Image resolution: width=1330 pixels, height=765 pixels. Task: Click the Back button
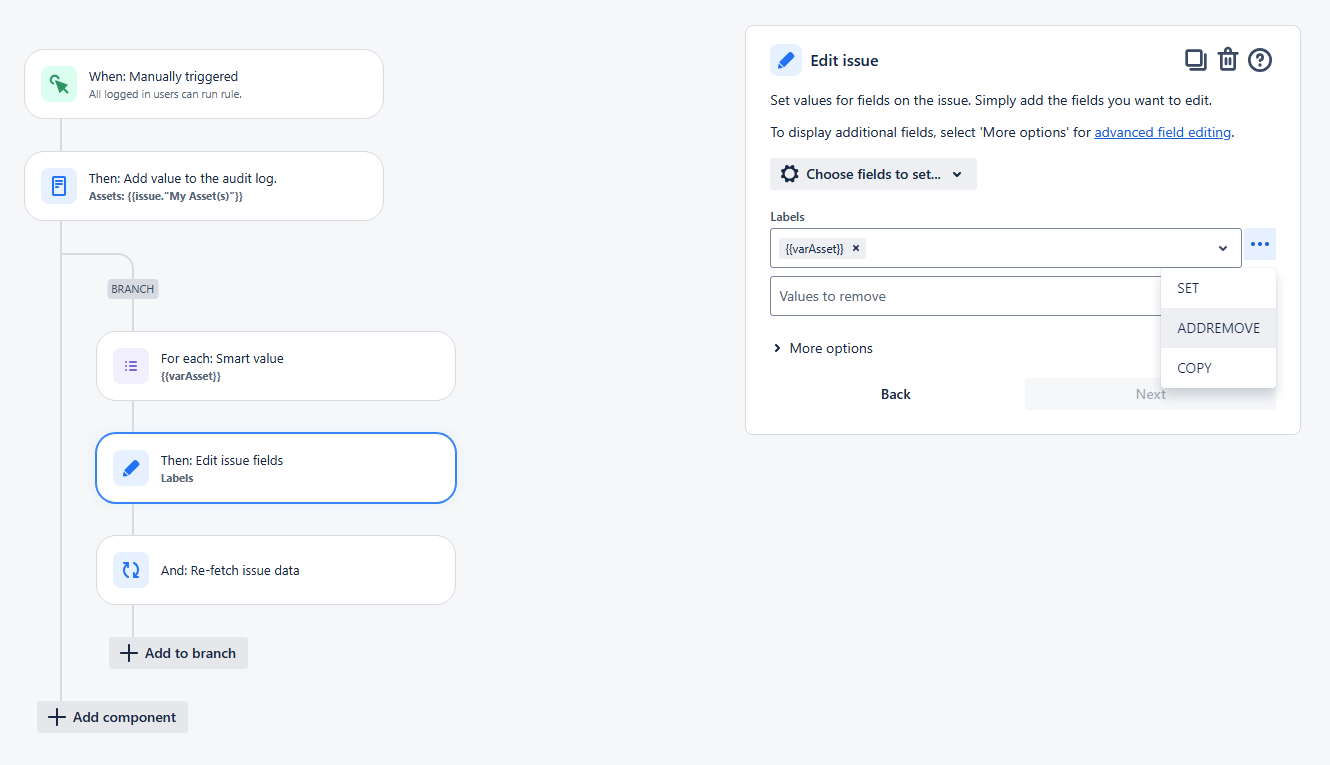(x=895, y=393)
